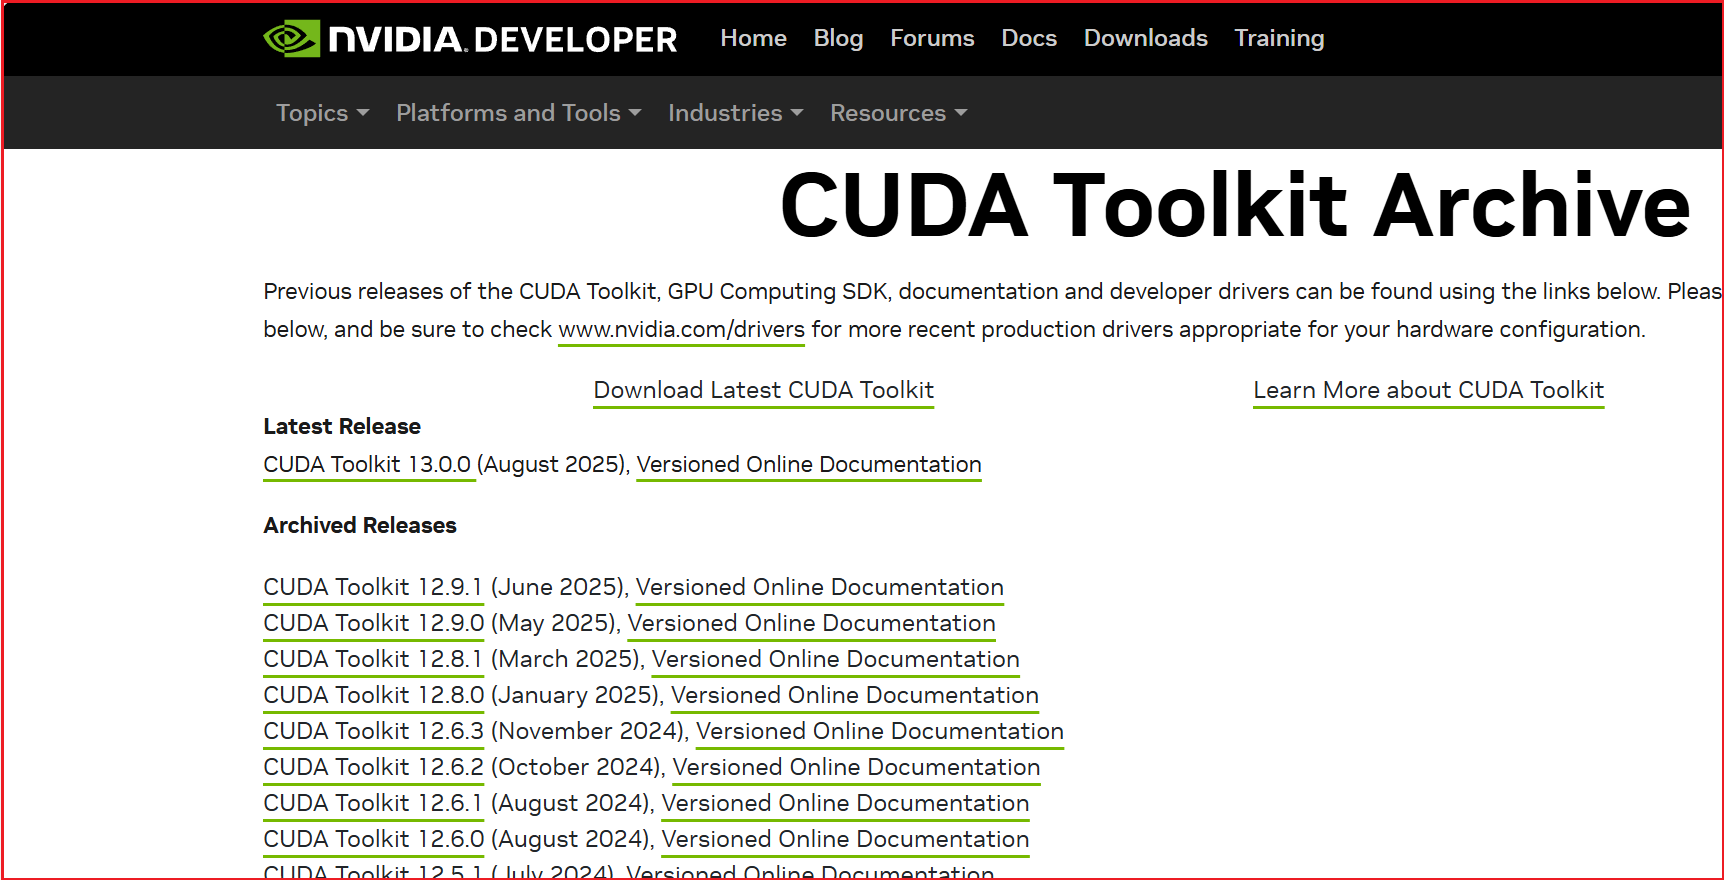Open documentation link for Toolkit 12.6.2
Screen dimensions: 1724x880
pyautogui.click(x=857, y=768)
